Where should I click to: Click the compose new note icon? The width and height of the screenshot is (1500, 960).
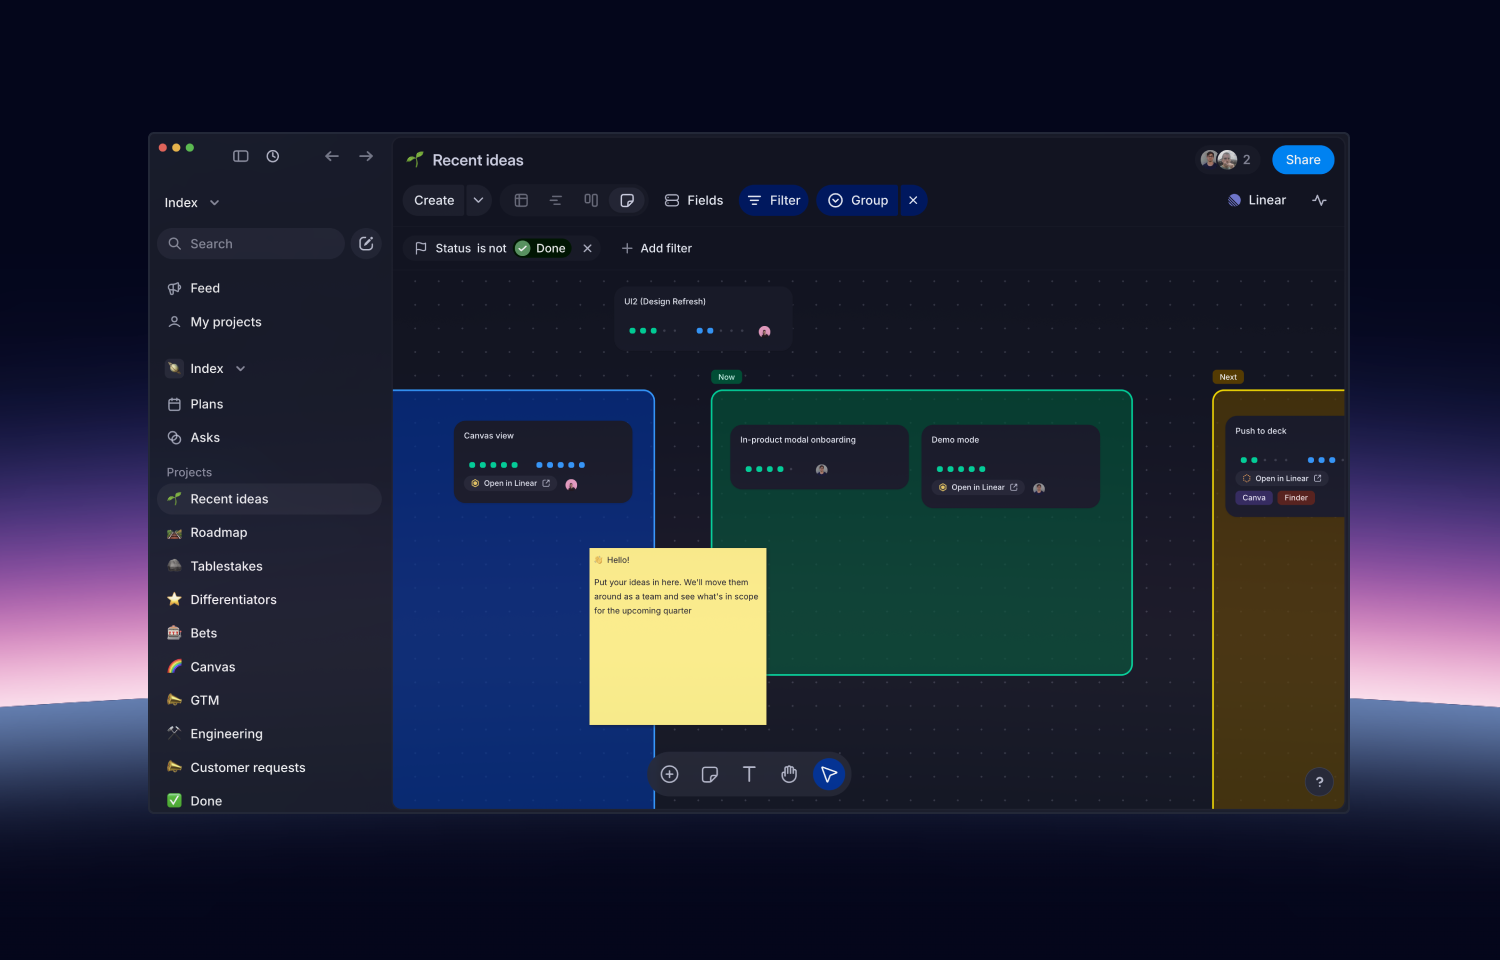[x=366, y=243]
